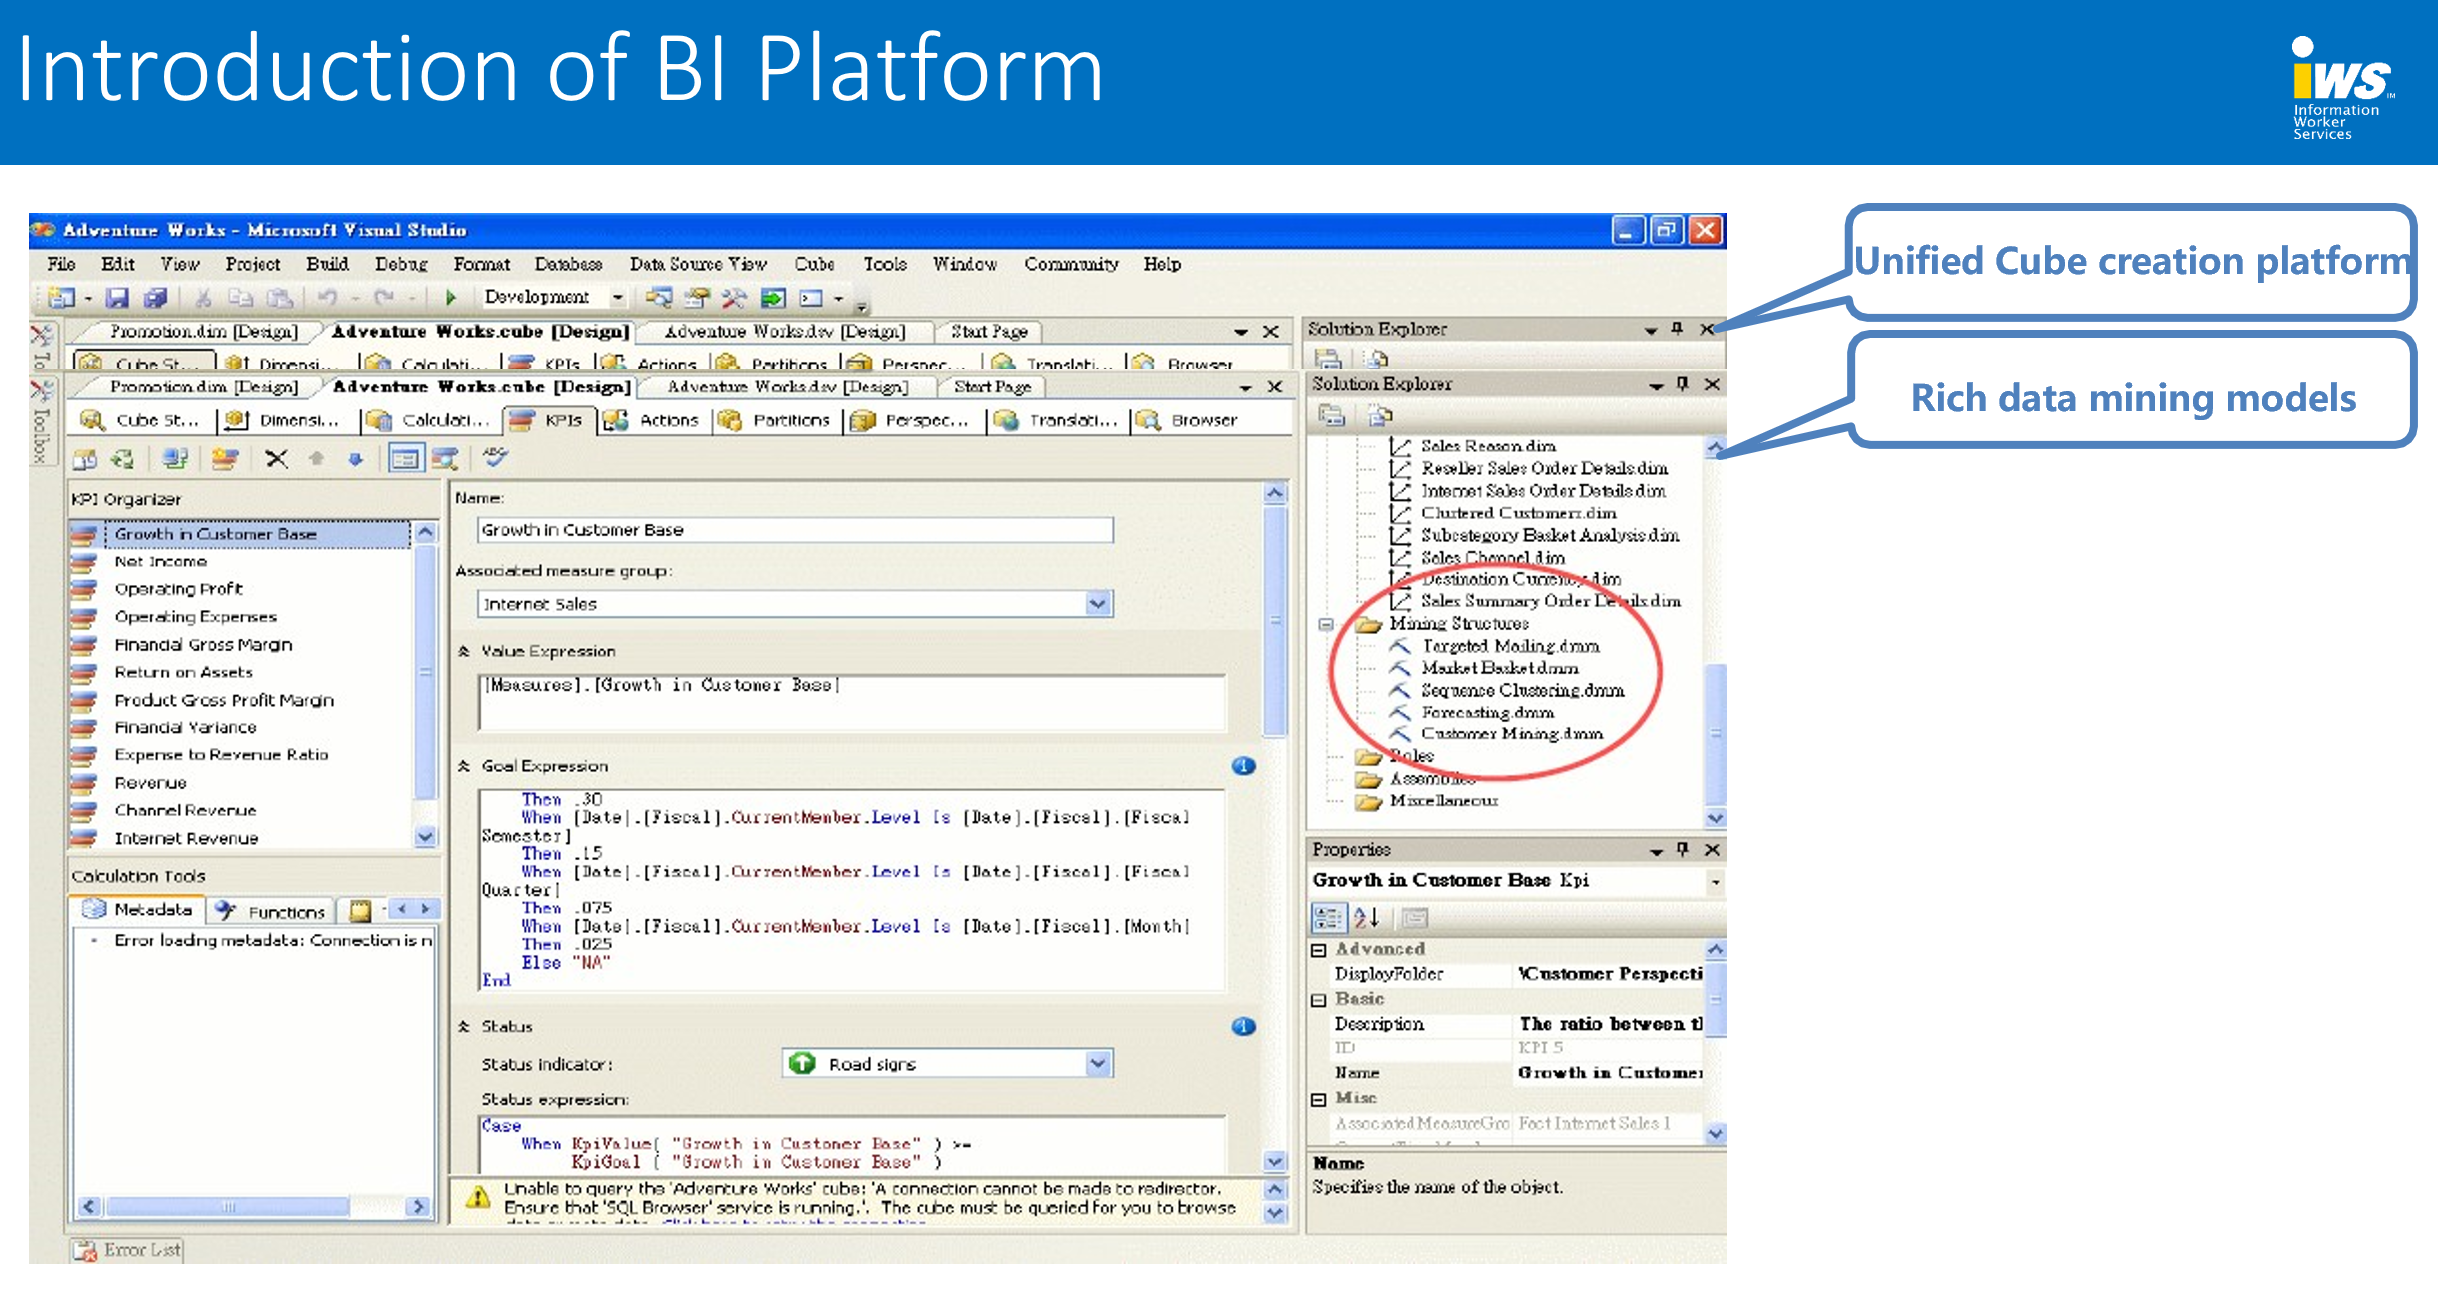This screenshot has height=1315, width=2438.
Task: Click the blue info icon beside Status
Action: pyautogui.click(x=1243, y=1027)
